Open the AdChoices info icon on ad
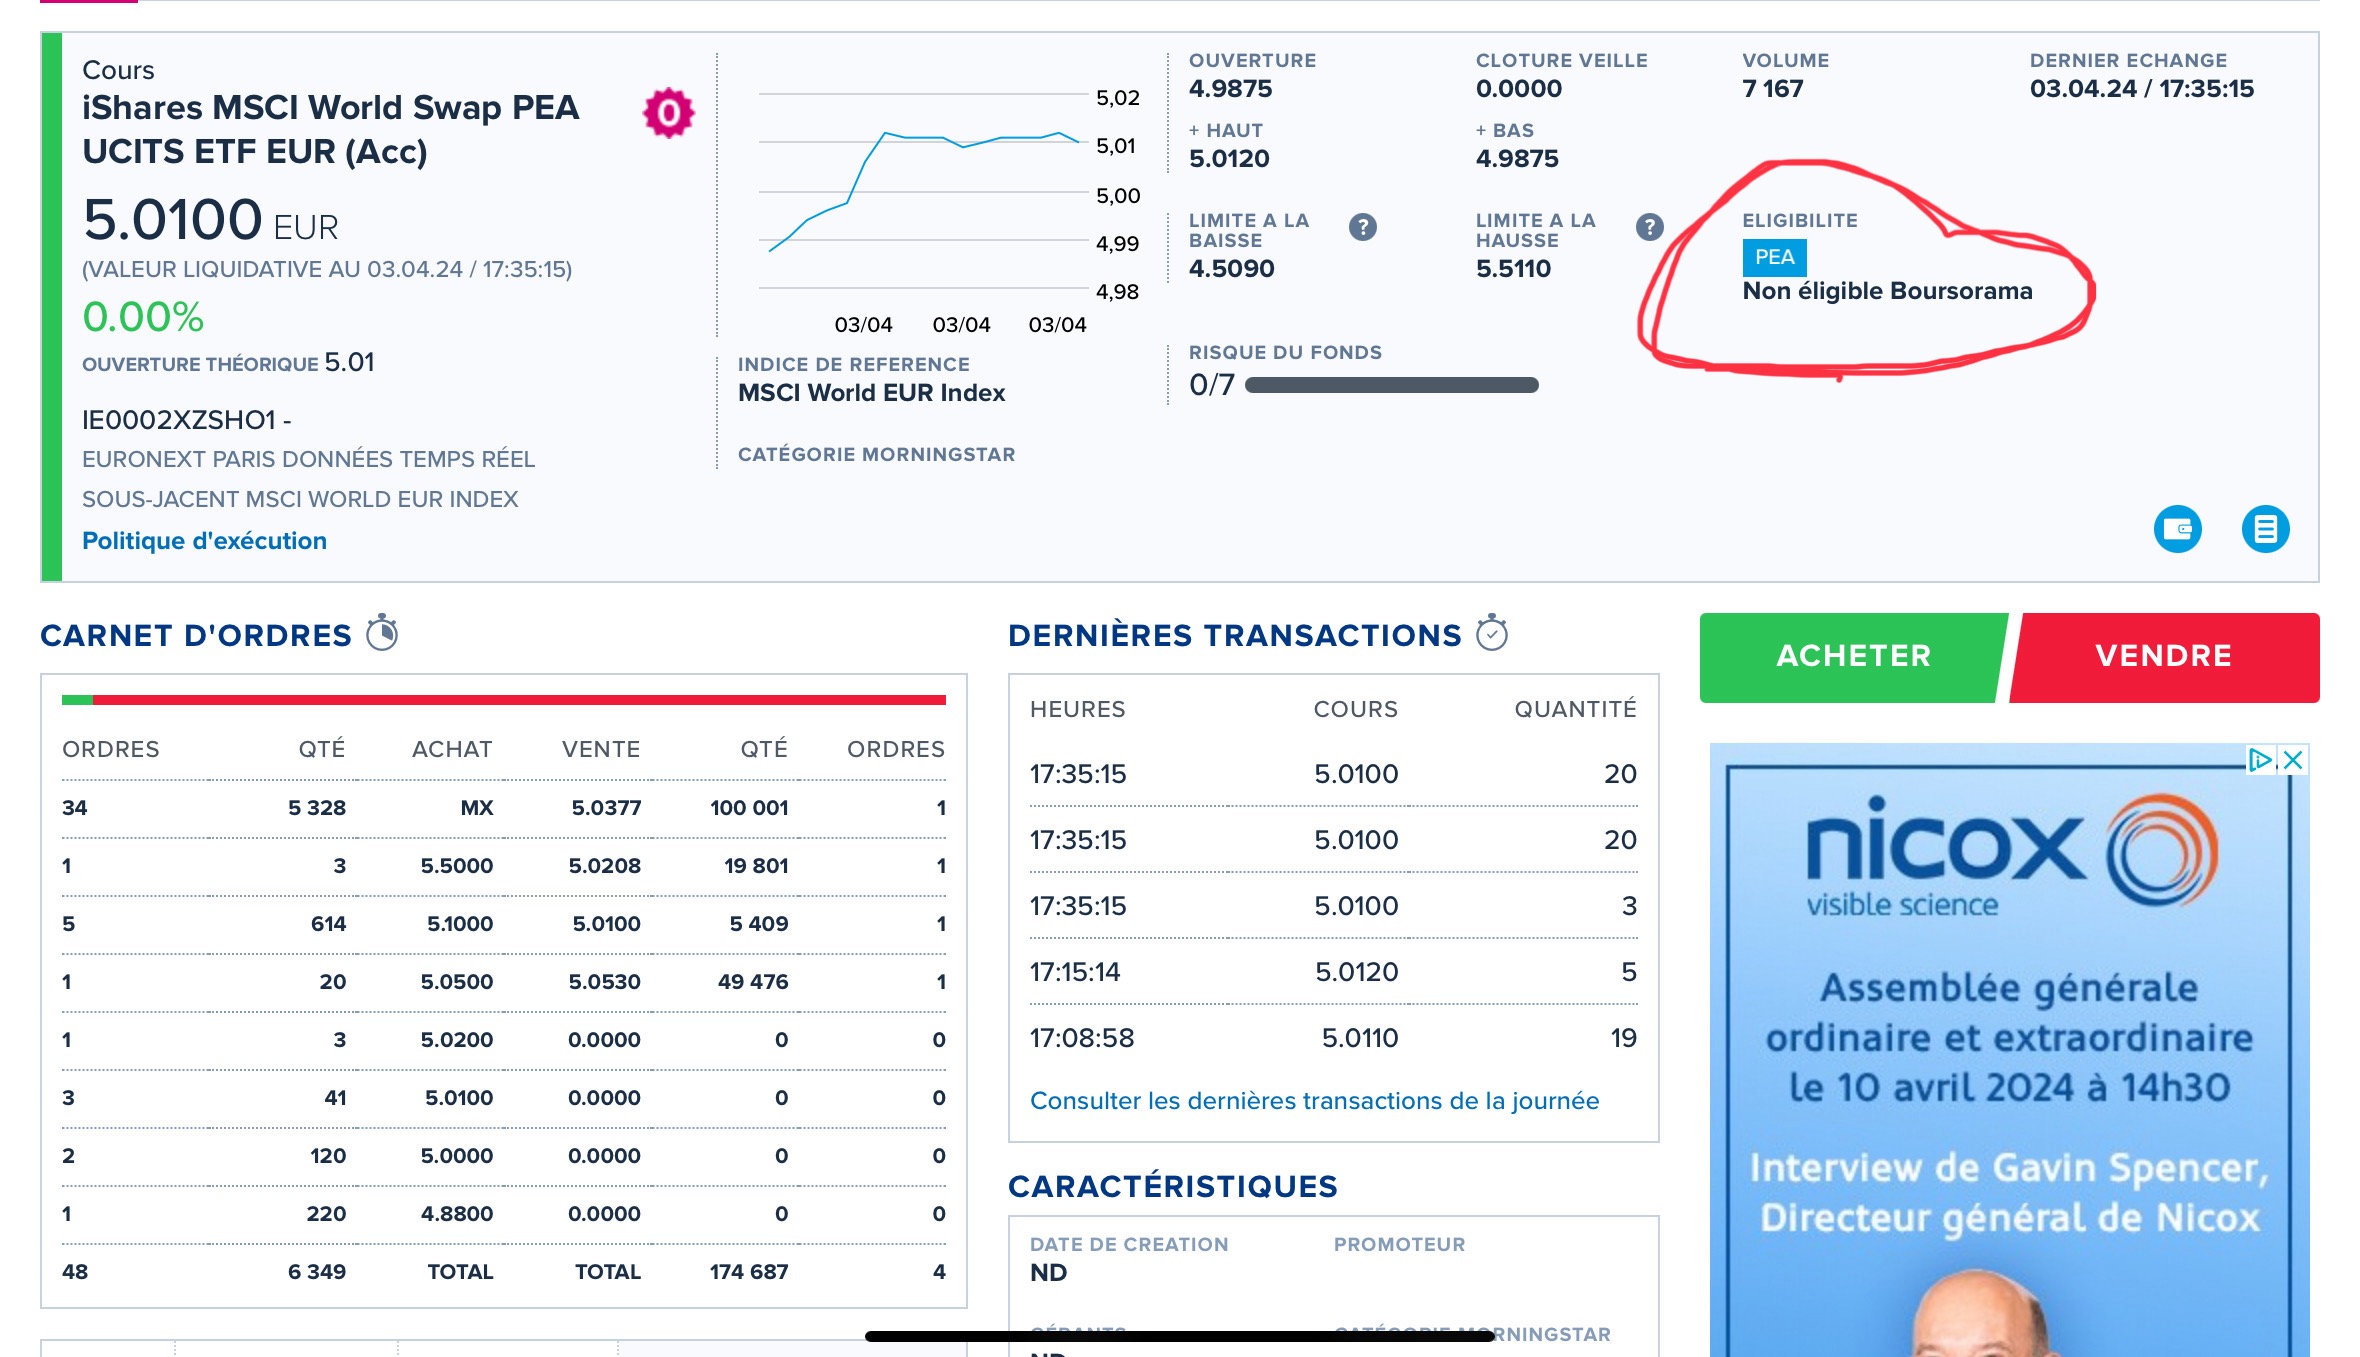Viewport: 2360px width, 1357px height. point(2260,760)
